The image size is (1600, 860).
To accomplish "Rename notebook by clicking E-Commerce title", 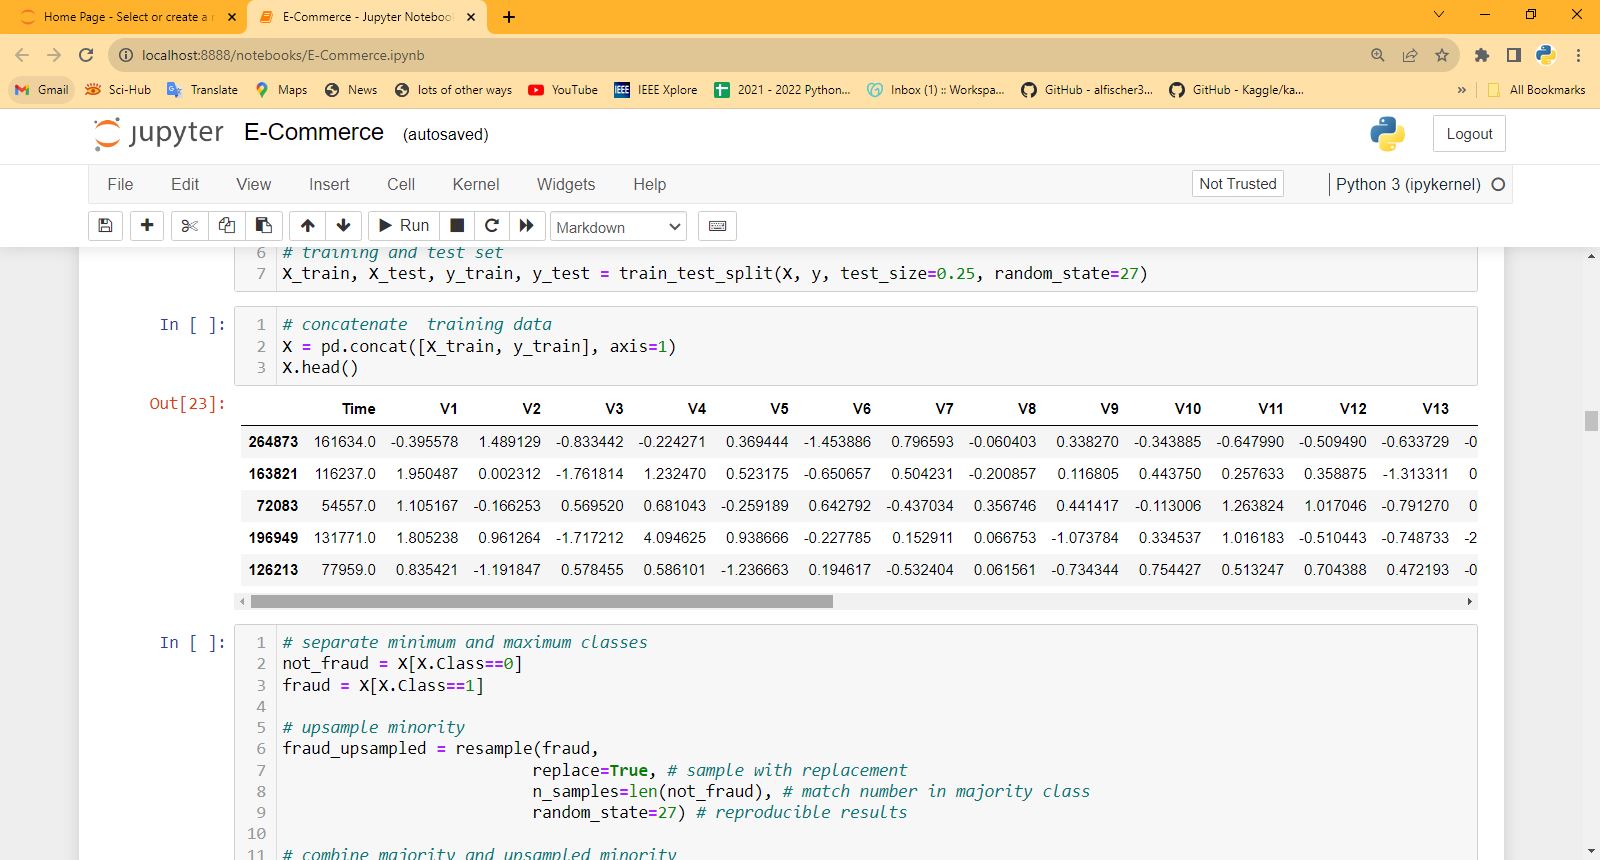I will pos(314,132).
